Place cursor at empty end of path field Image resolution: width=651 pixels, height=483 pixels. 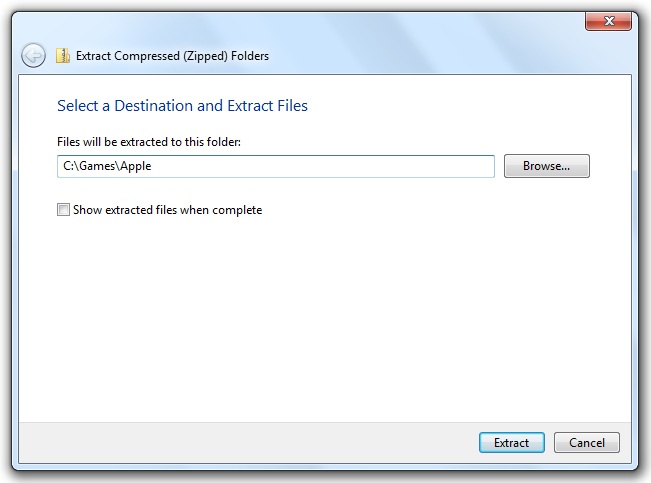[400, 166]
